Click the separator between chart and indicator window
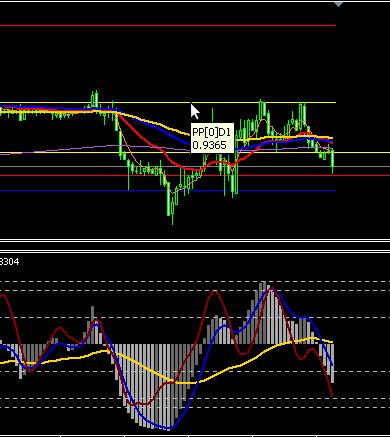The height and width of the screenshot is (437, 390). (x=195, y=246)
